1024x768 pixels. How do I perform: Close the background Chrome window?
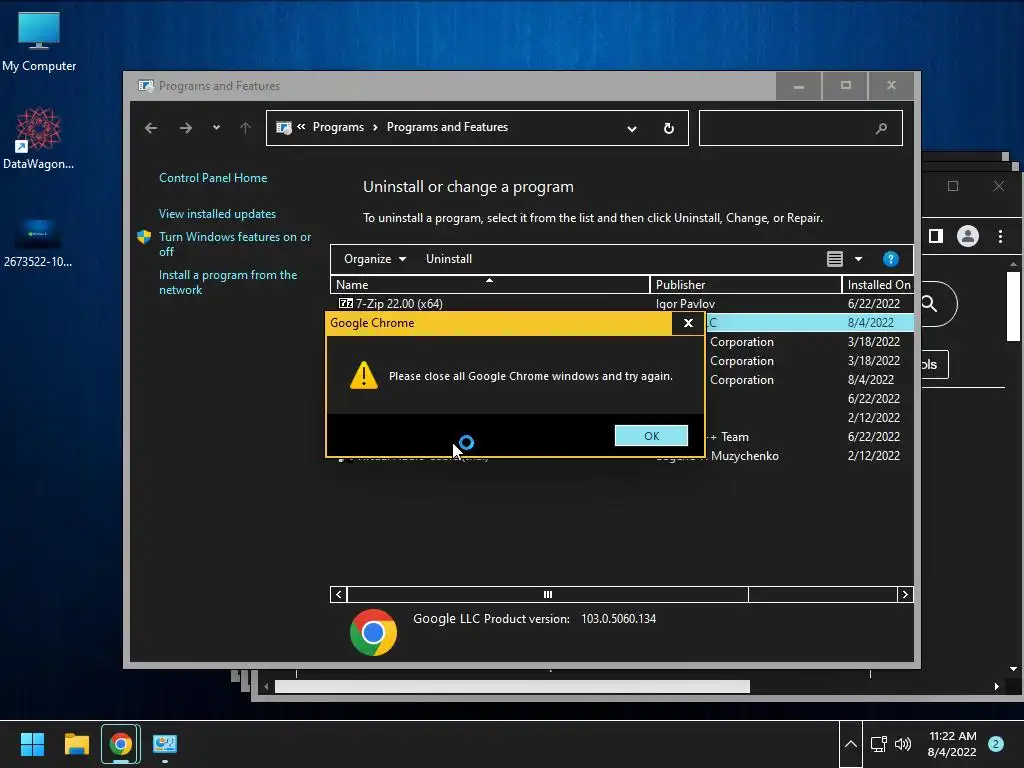click(999, 186)
